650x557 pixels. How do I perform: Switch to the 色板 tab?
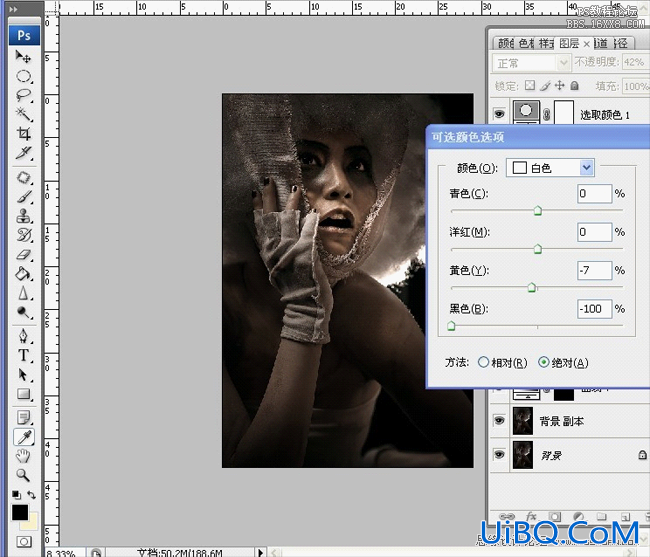coord(526,44)
